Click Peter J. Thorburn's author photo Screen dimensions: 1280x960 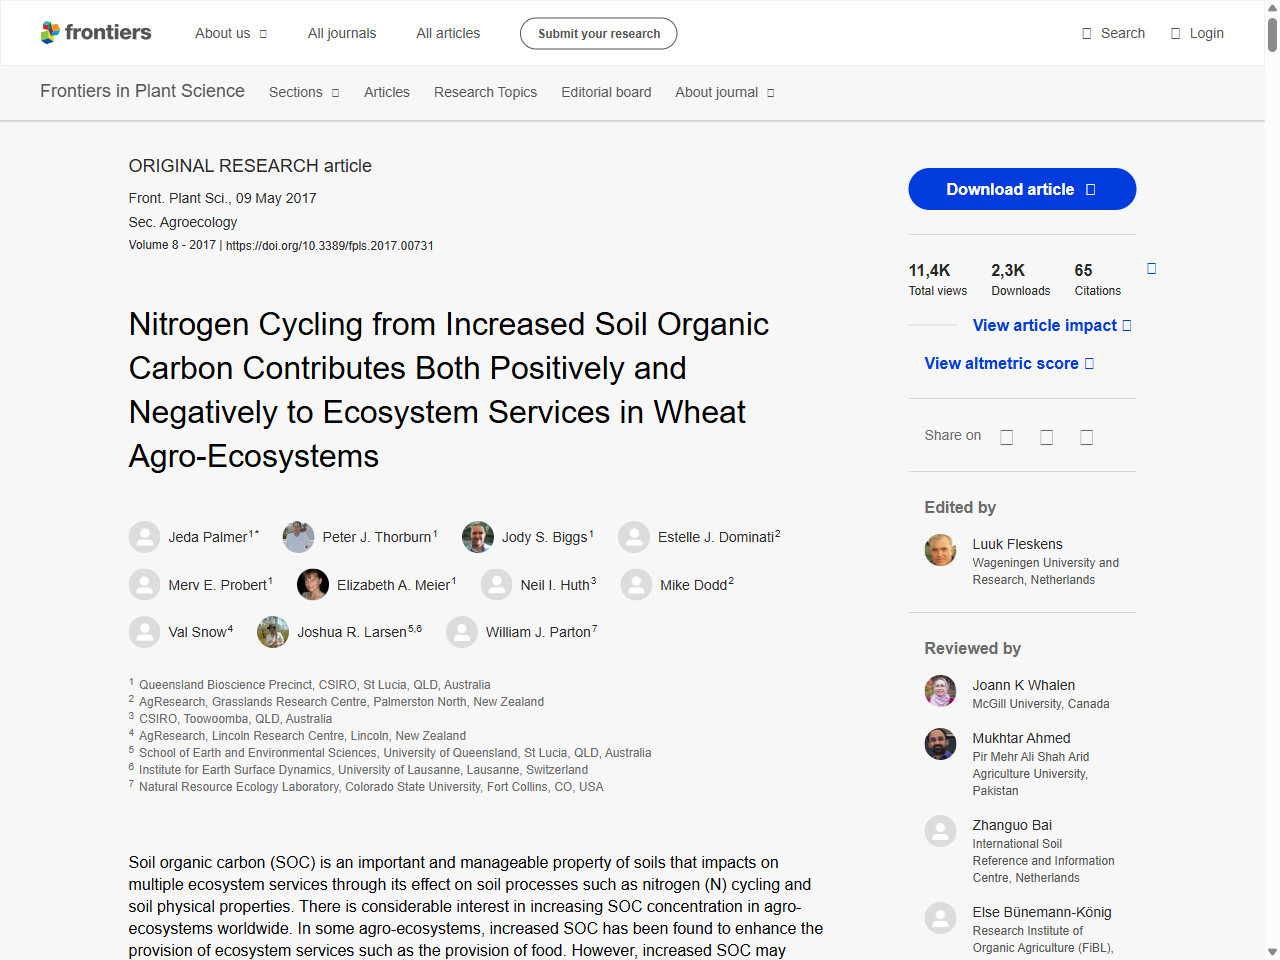click(x=299, y=537)
